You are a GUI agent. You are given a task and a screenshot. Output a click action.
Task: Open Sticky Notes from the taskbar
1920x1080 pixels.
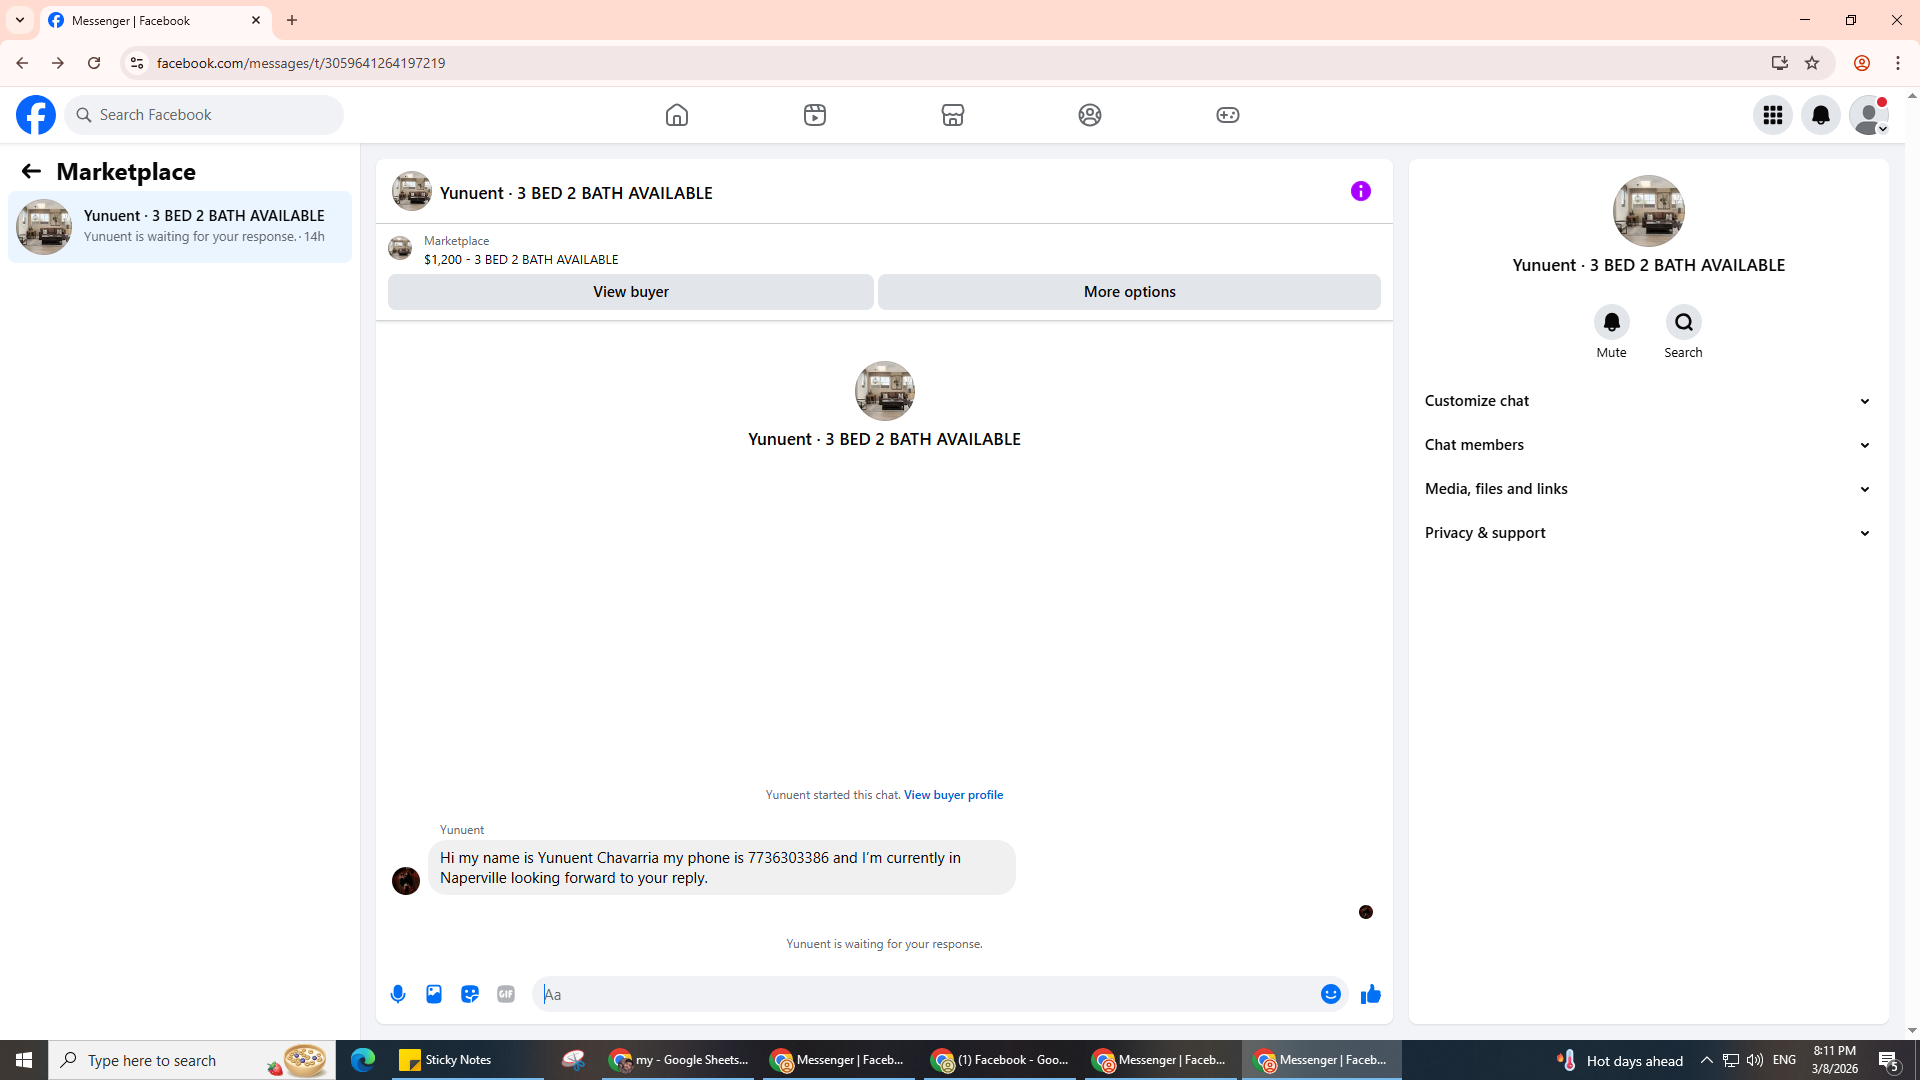(x=445, y=1060)
